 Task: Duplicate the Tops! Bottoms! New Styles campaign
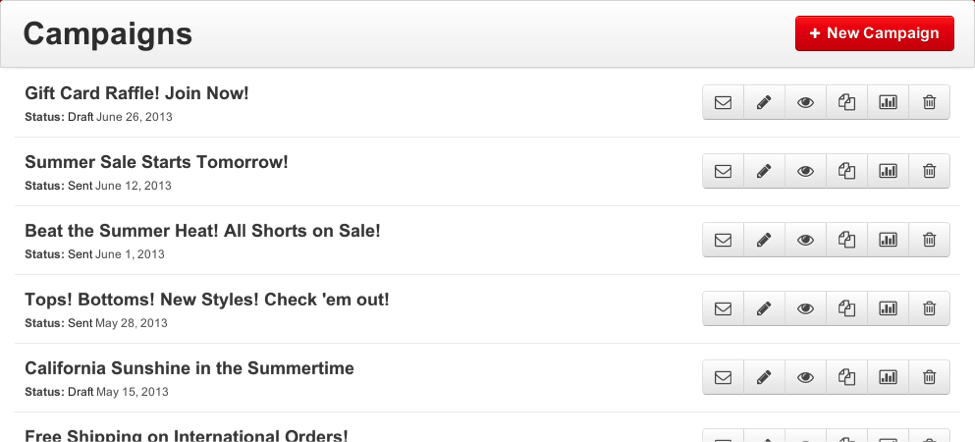(847, 309)
